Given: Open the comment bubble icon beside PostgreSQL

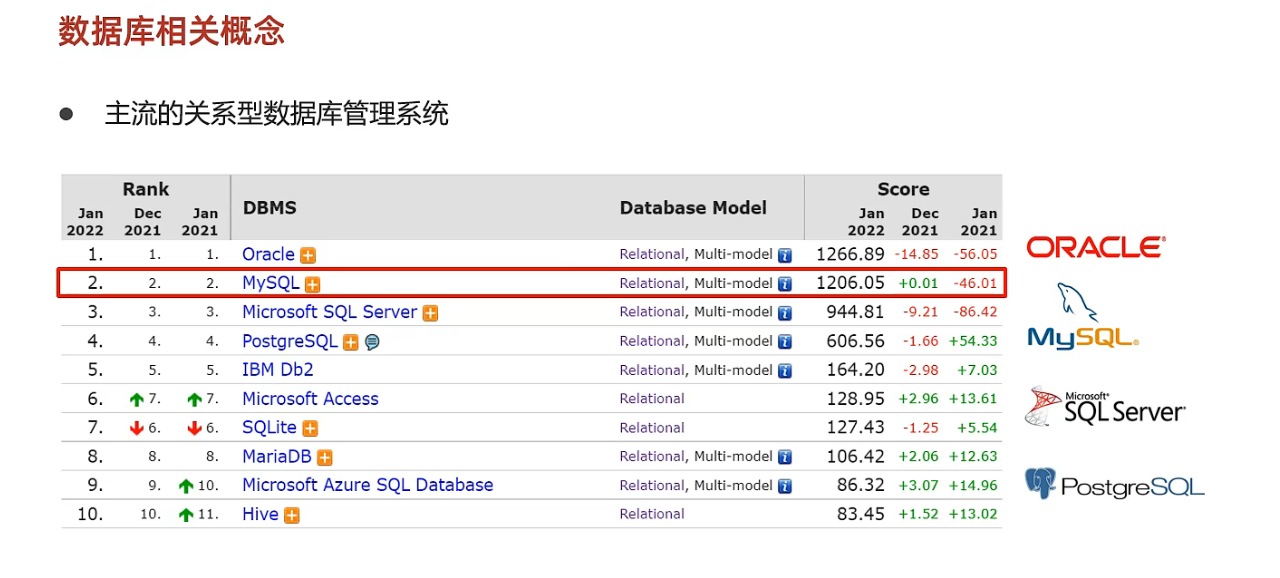Looking at the screenshot, I should (372, 342).
